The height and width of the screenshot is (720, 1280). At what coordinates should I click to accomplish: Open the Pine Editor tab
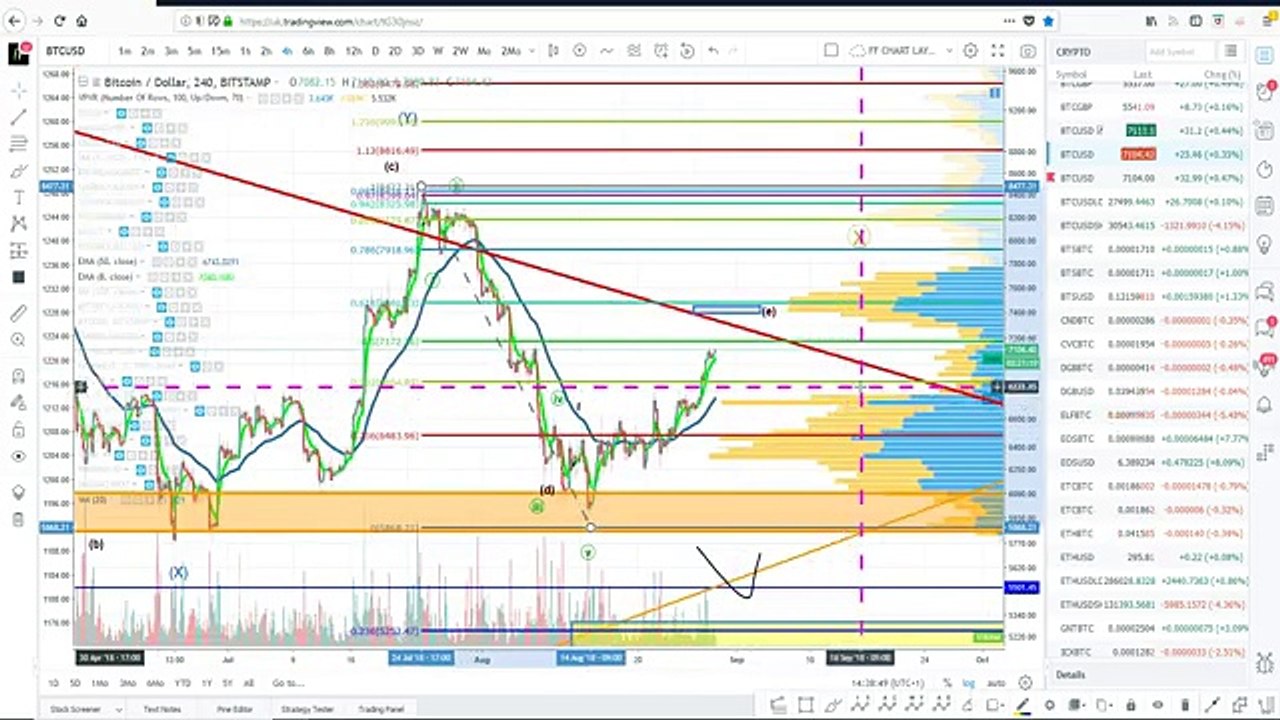[234, 709]
